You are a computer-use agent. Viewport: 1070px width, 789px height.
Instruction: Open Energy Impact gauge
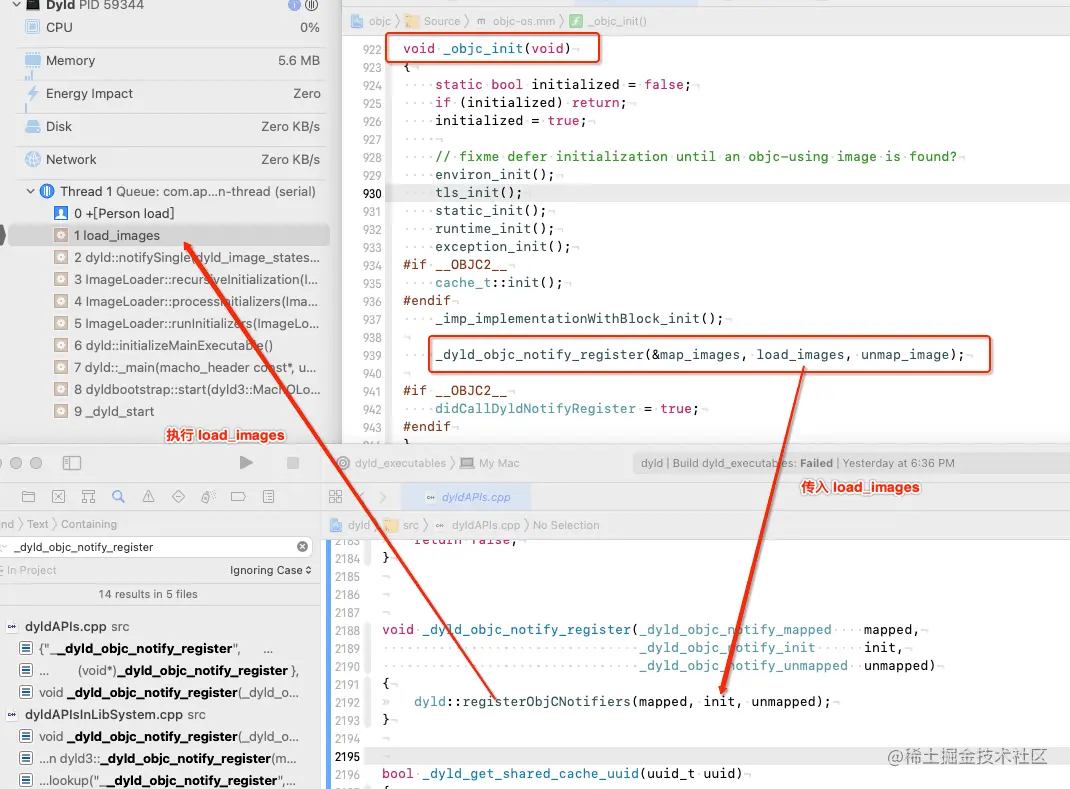coord(172,94)
